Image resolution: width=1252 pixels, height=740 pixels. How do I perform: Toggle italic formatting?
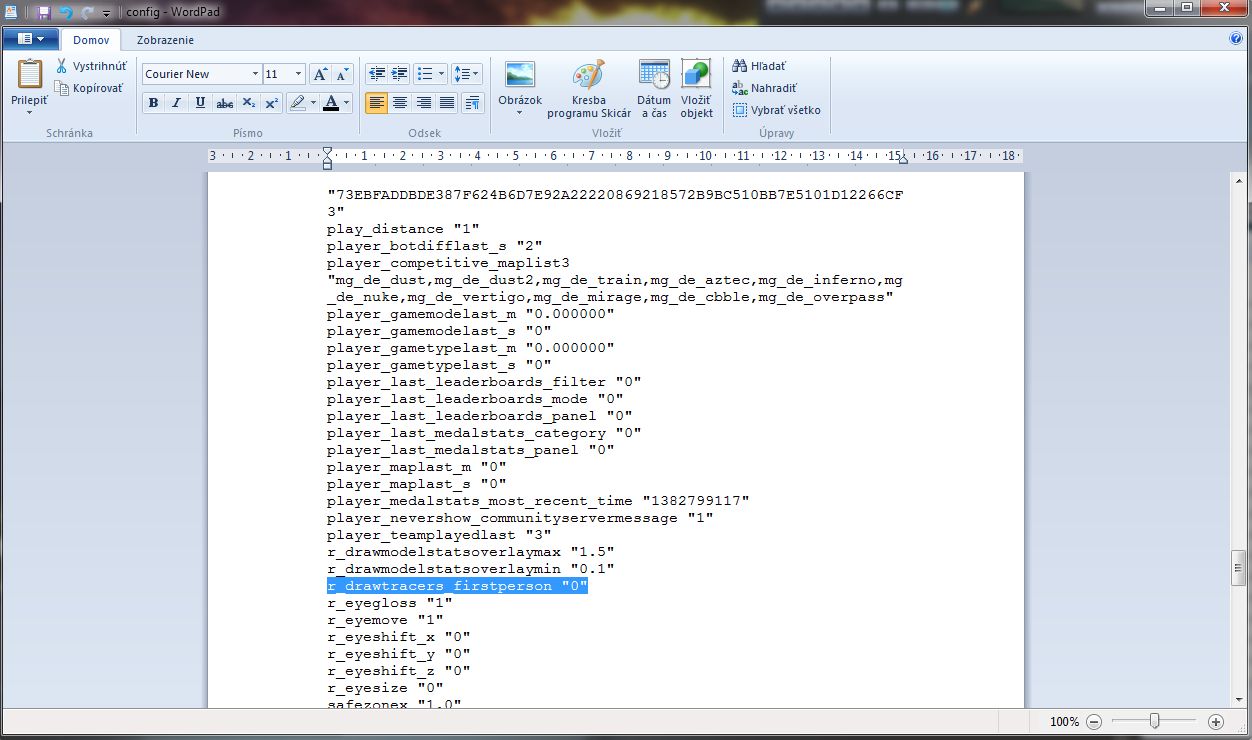coord(176,103)
